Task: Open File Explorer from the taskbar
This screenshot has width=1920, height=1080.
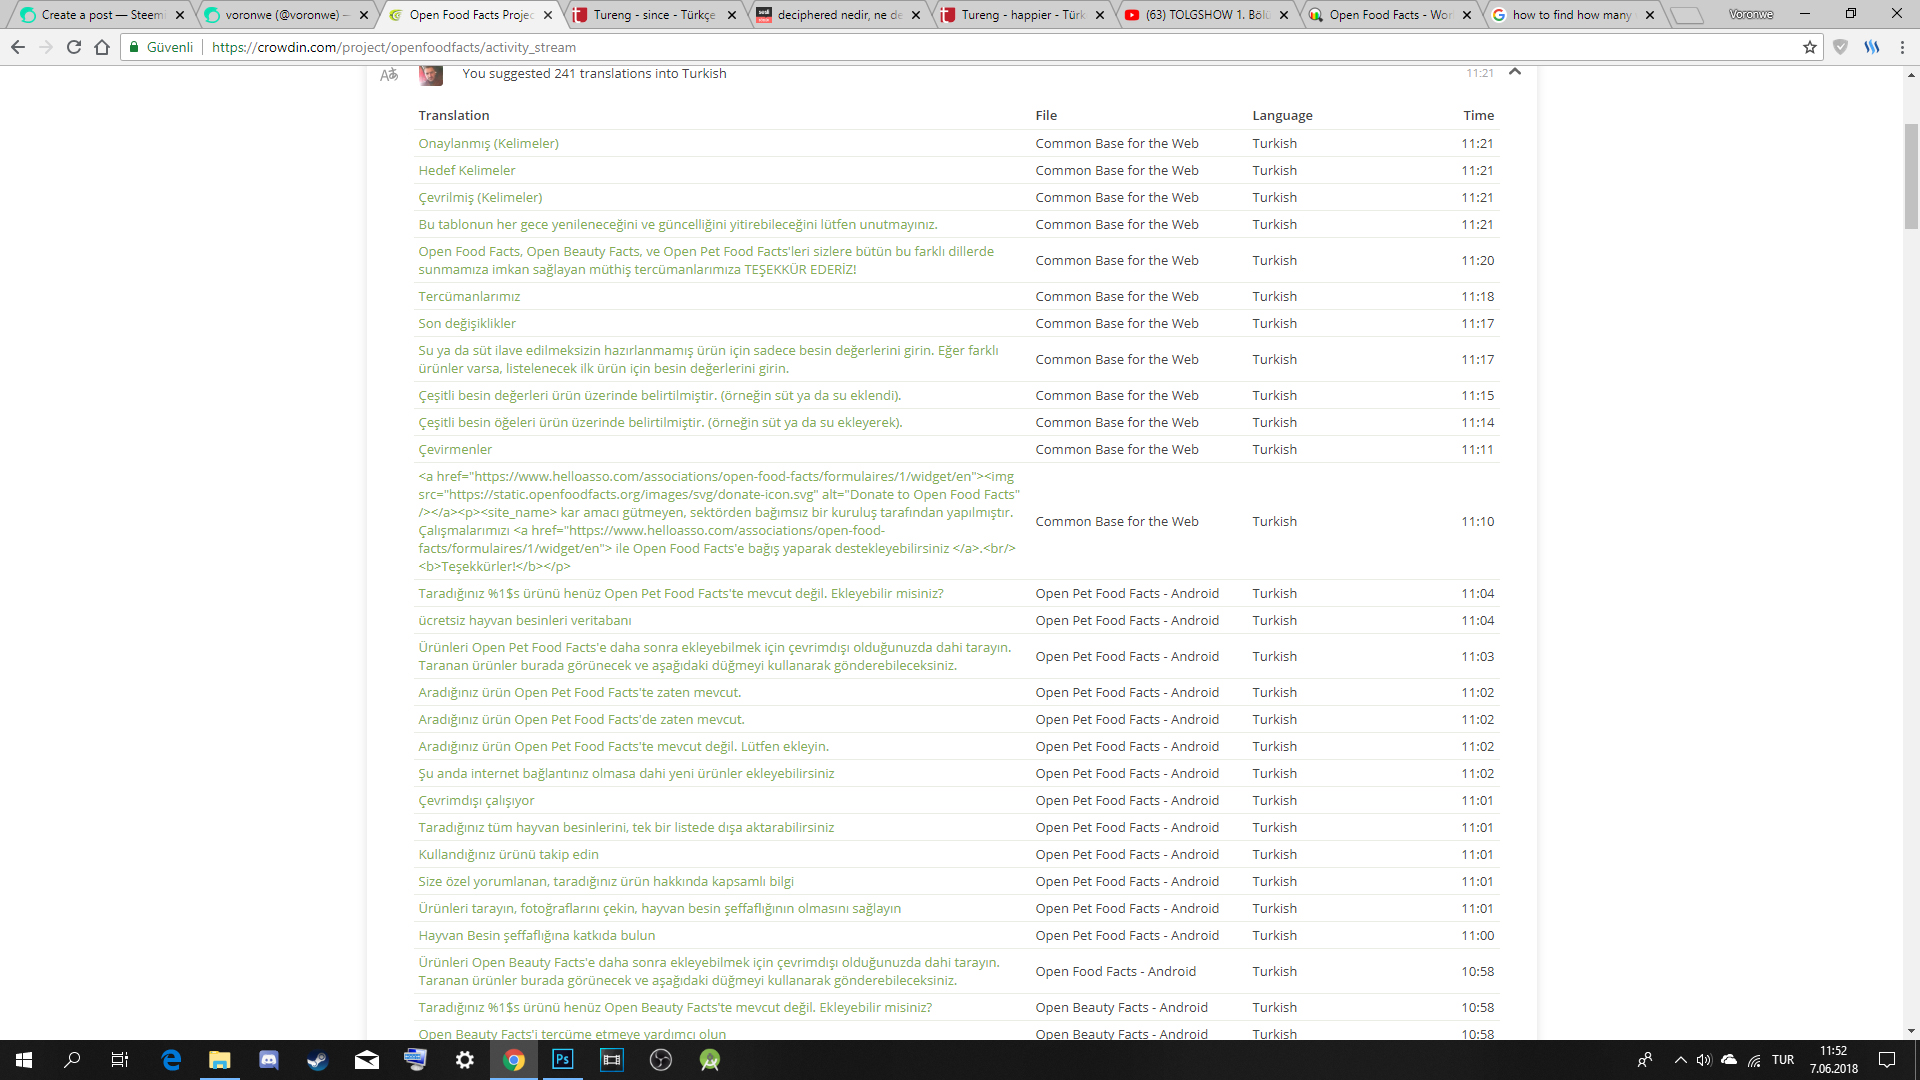Action: coord(220,1060)
